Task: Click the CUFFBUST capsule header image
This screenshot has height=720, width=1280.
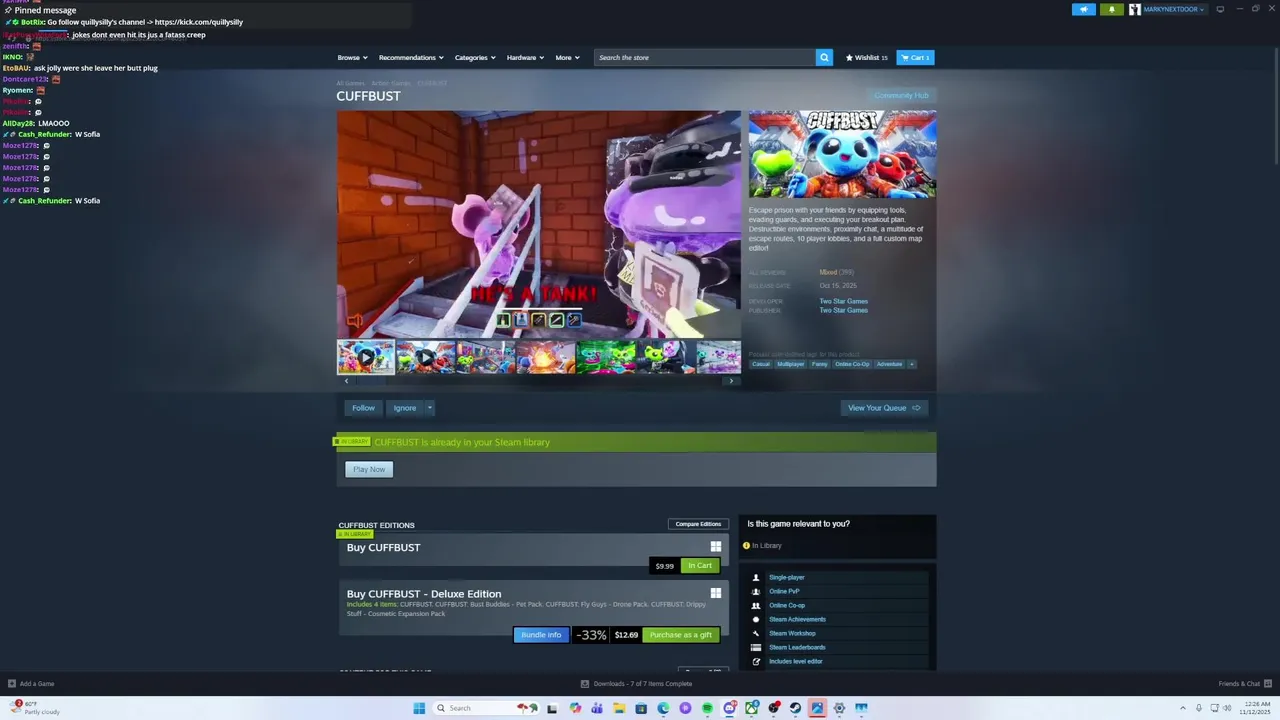Action: tap(843, 154)
